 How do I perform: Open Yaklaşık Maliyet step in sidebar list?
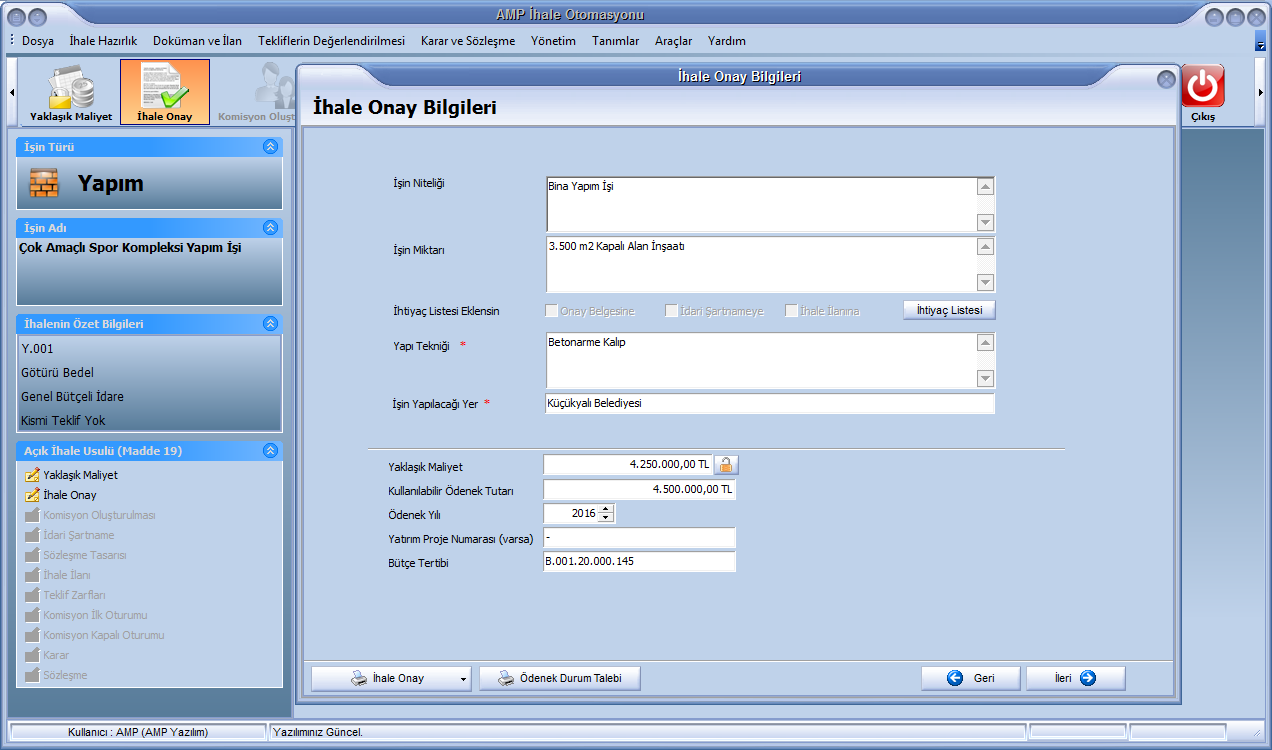[x=80, y=475]
